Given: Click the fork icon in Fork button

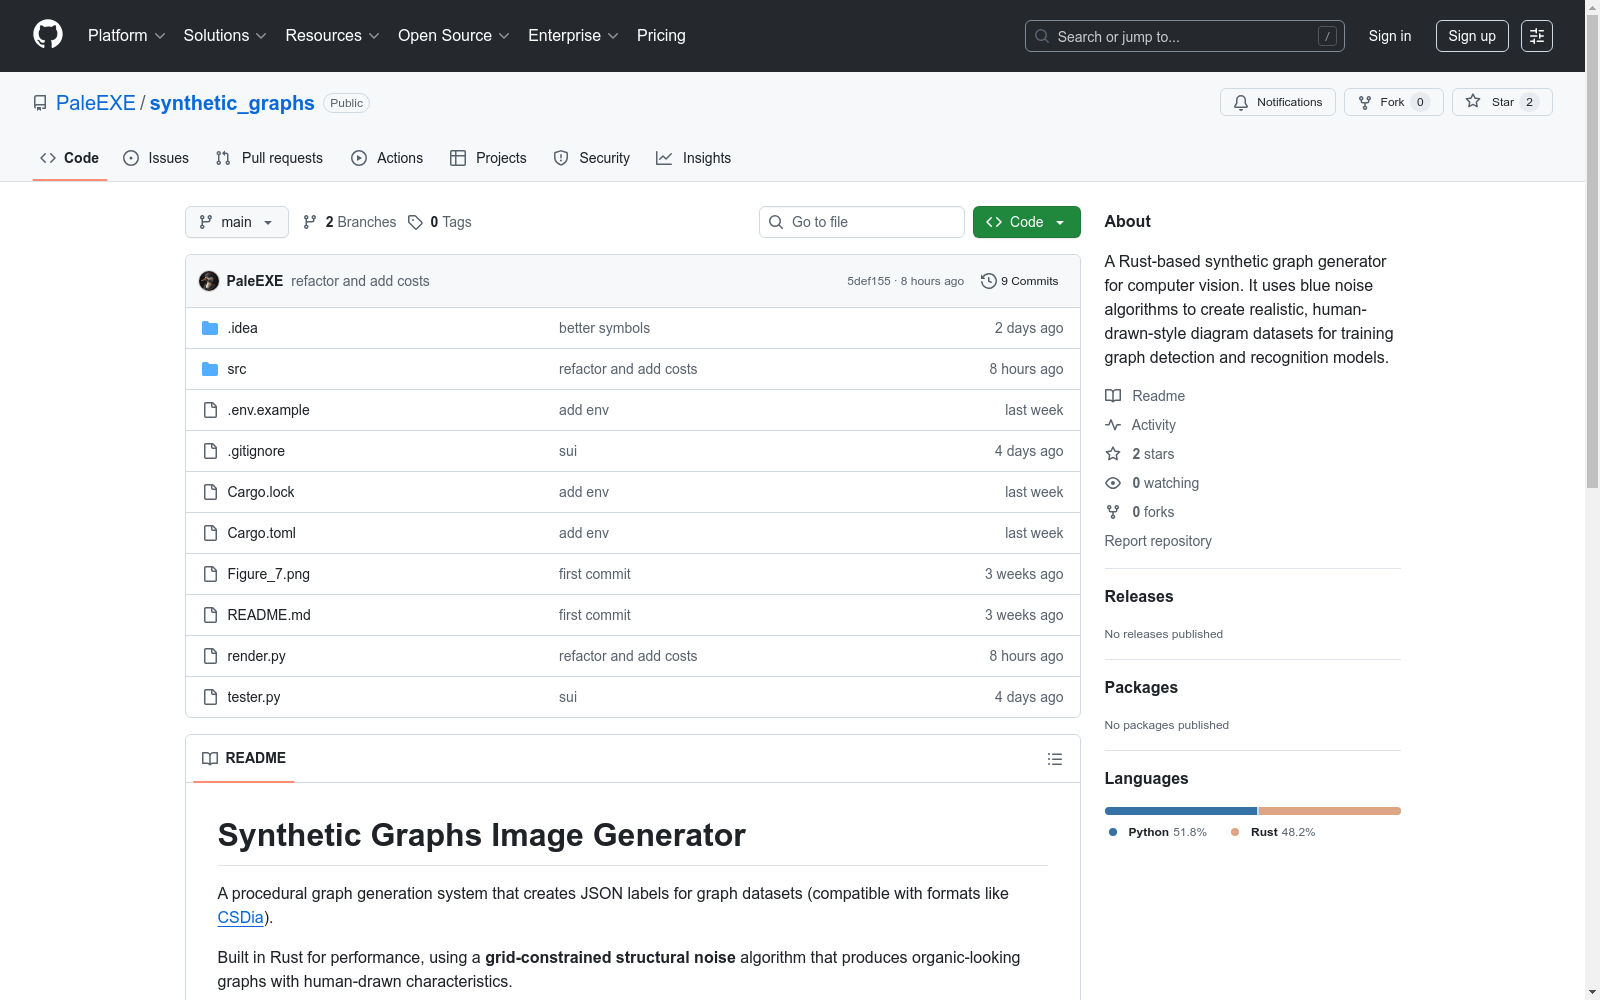Looking at the screenshot, I should point(1365,102).
